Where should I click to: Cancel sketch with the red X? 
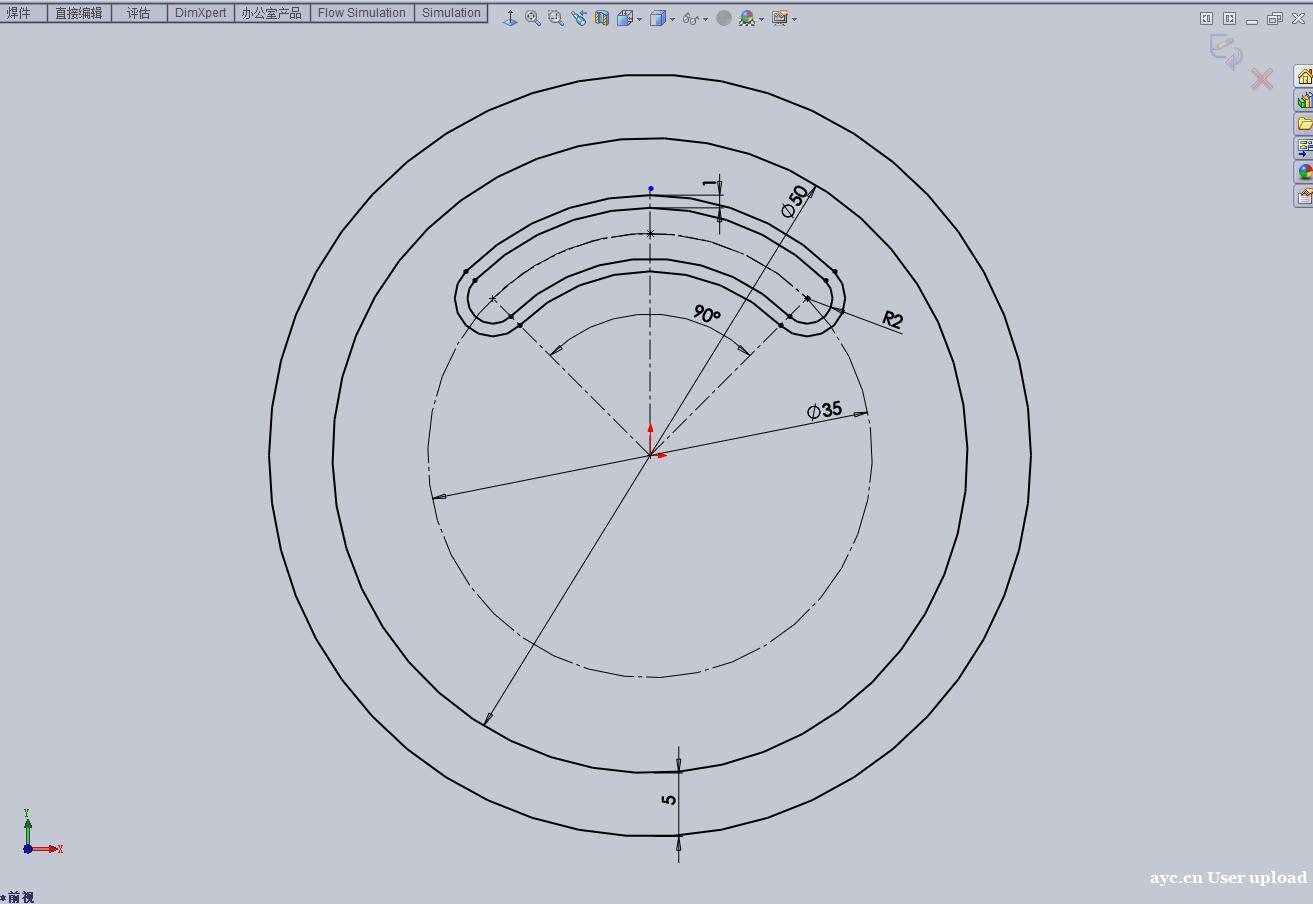[x=1262, y=79]
